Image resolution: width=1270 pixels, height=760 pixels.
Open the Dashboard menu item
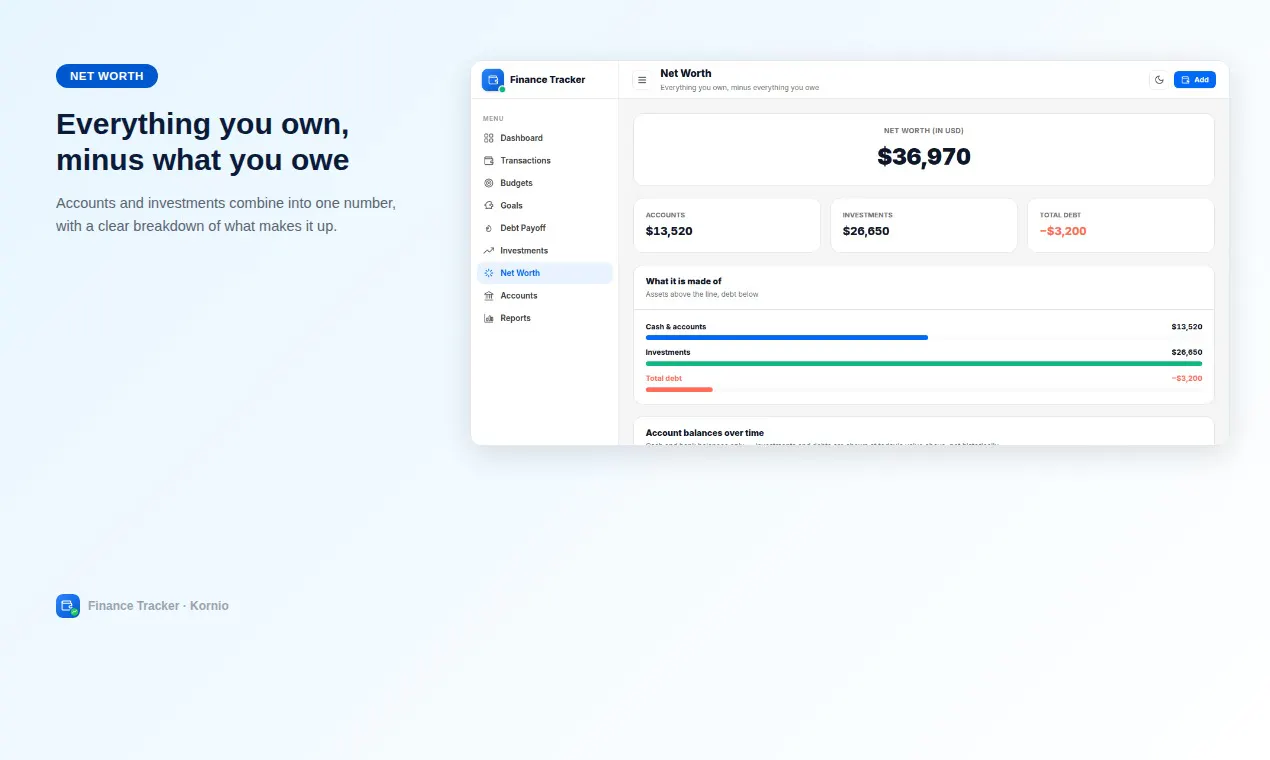coord(545,138)
